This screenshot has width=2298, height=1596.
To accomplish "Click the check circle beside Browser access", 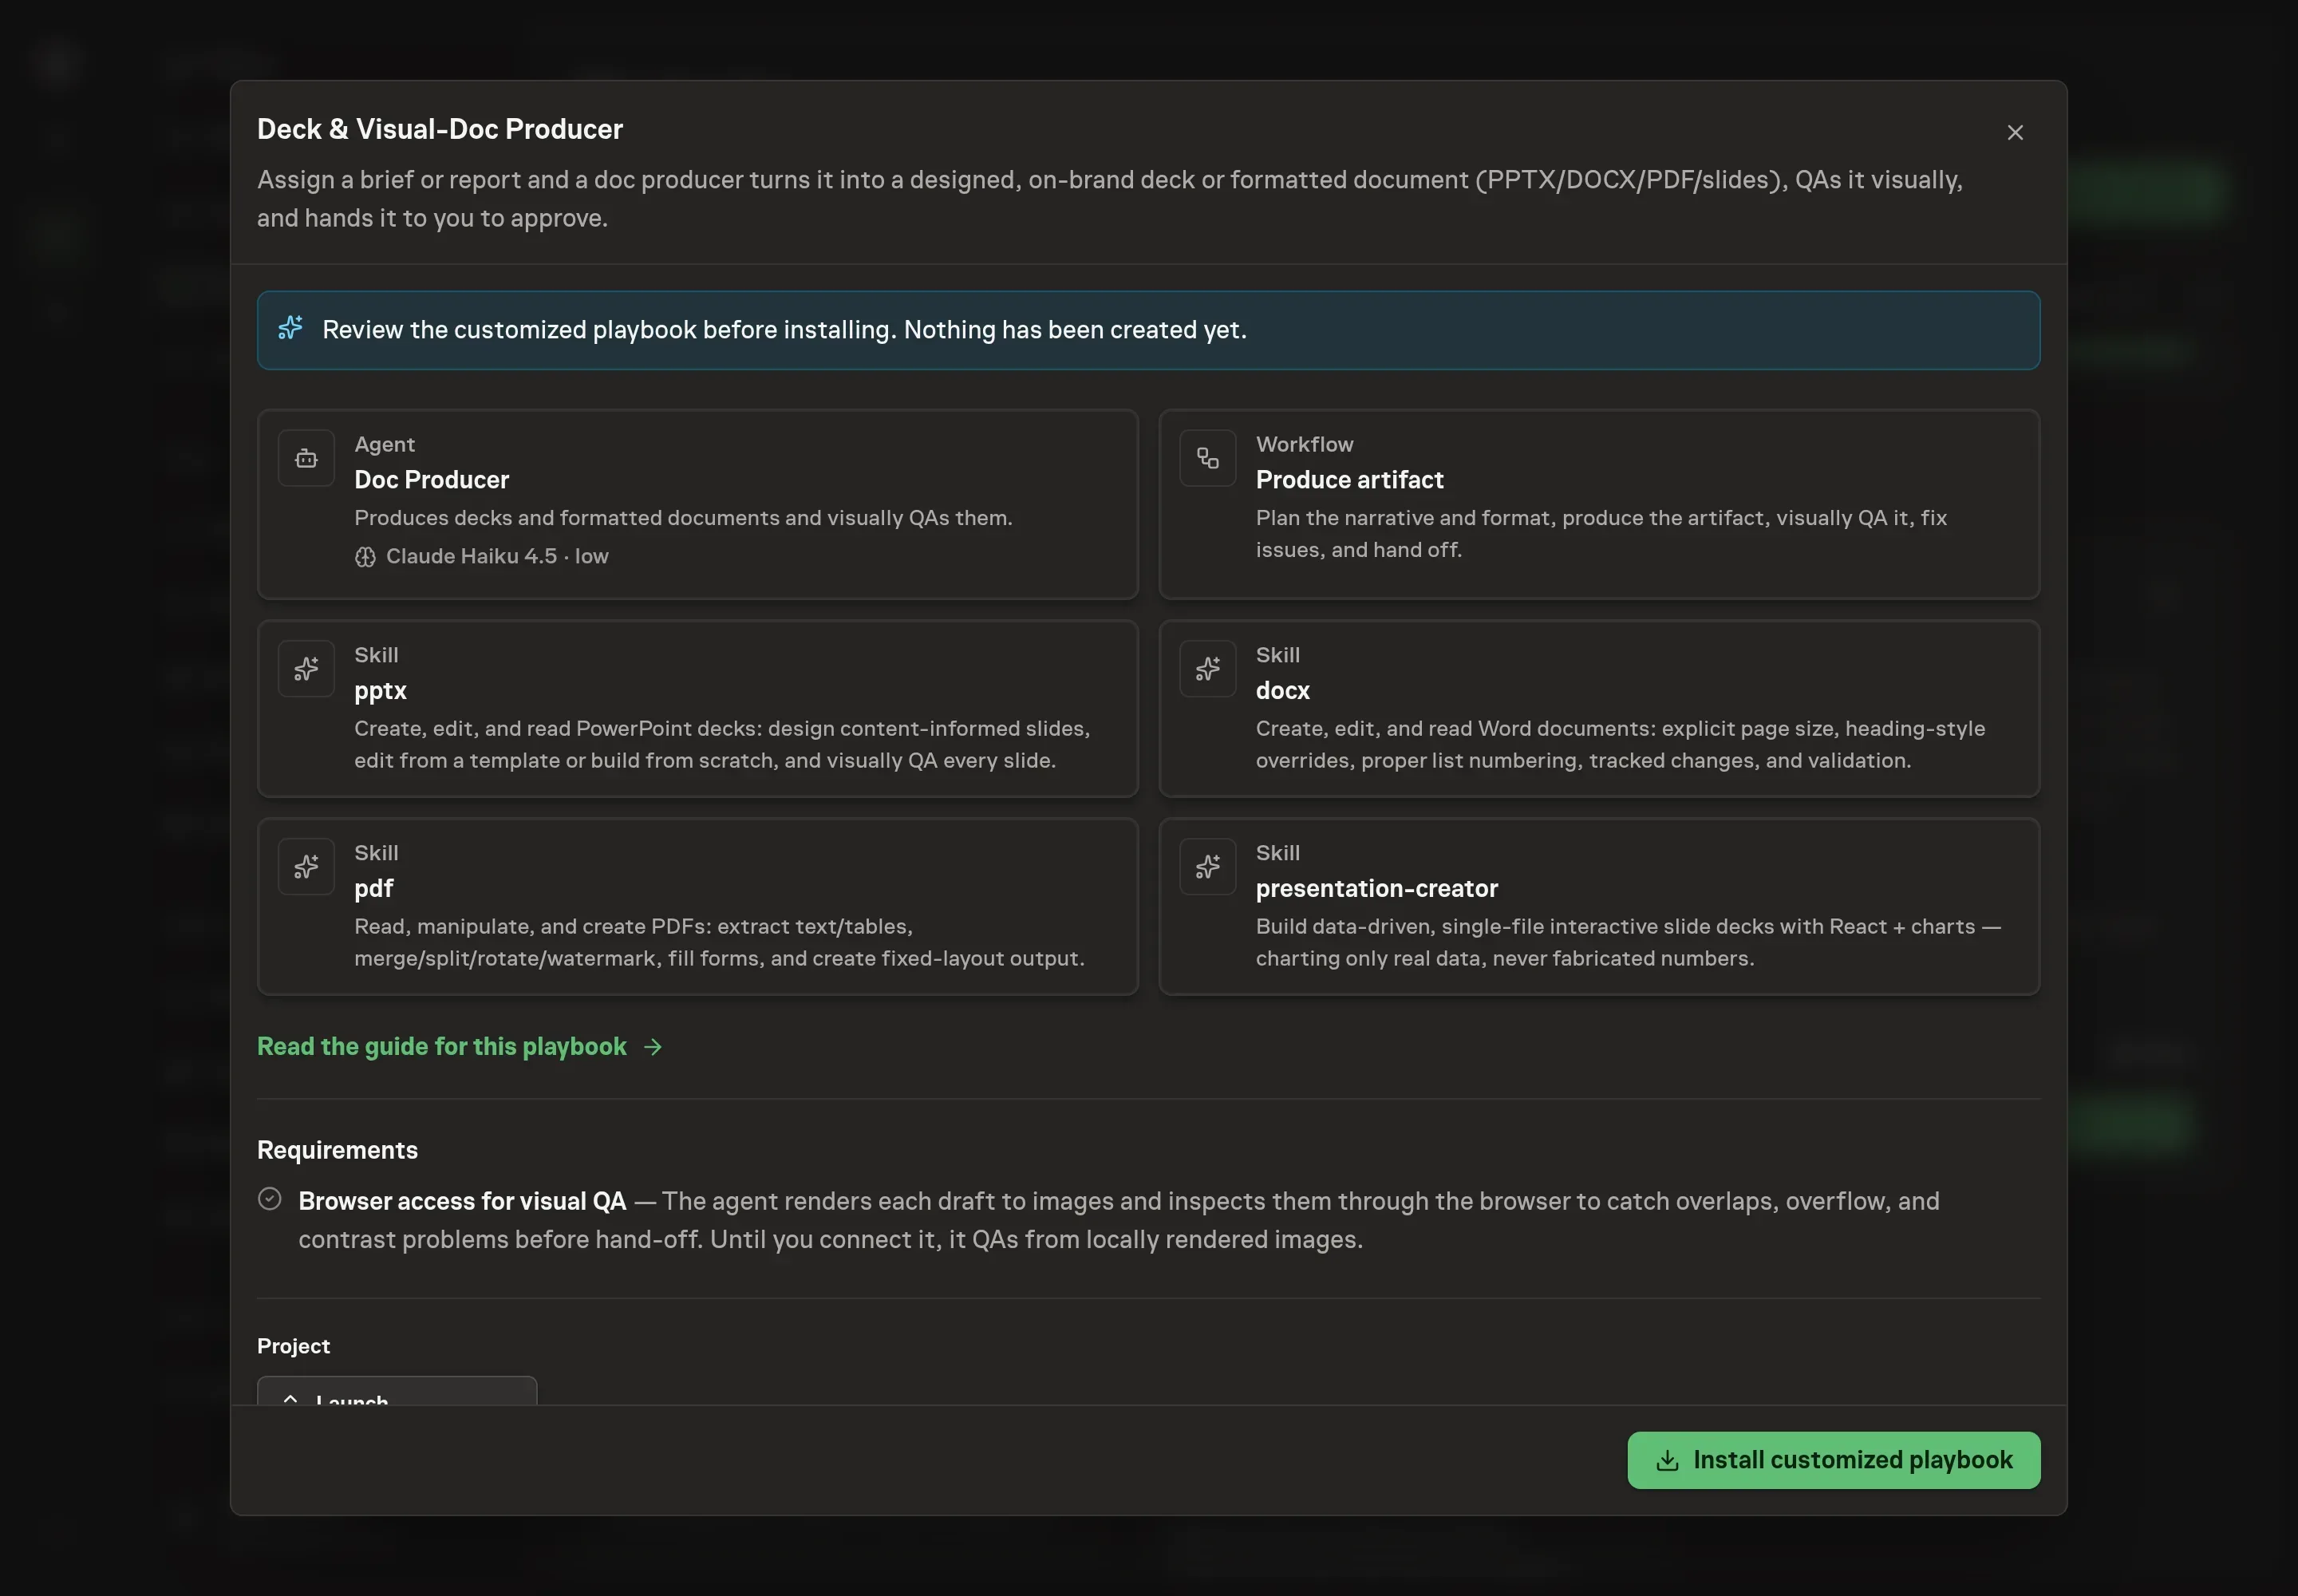I will (270, 1199).
